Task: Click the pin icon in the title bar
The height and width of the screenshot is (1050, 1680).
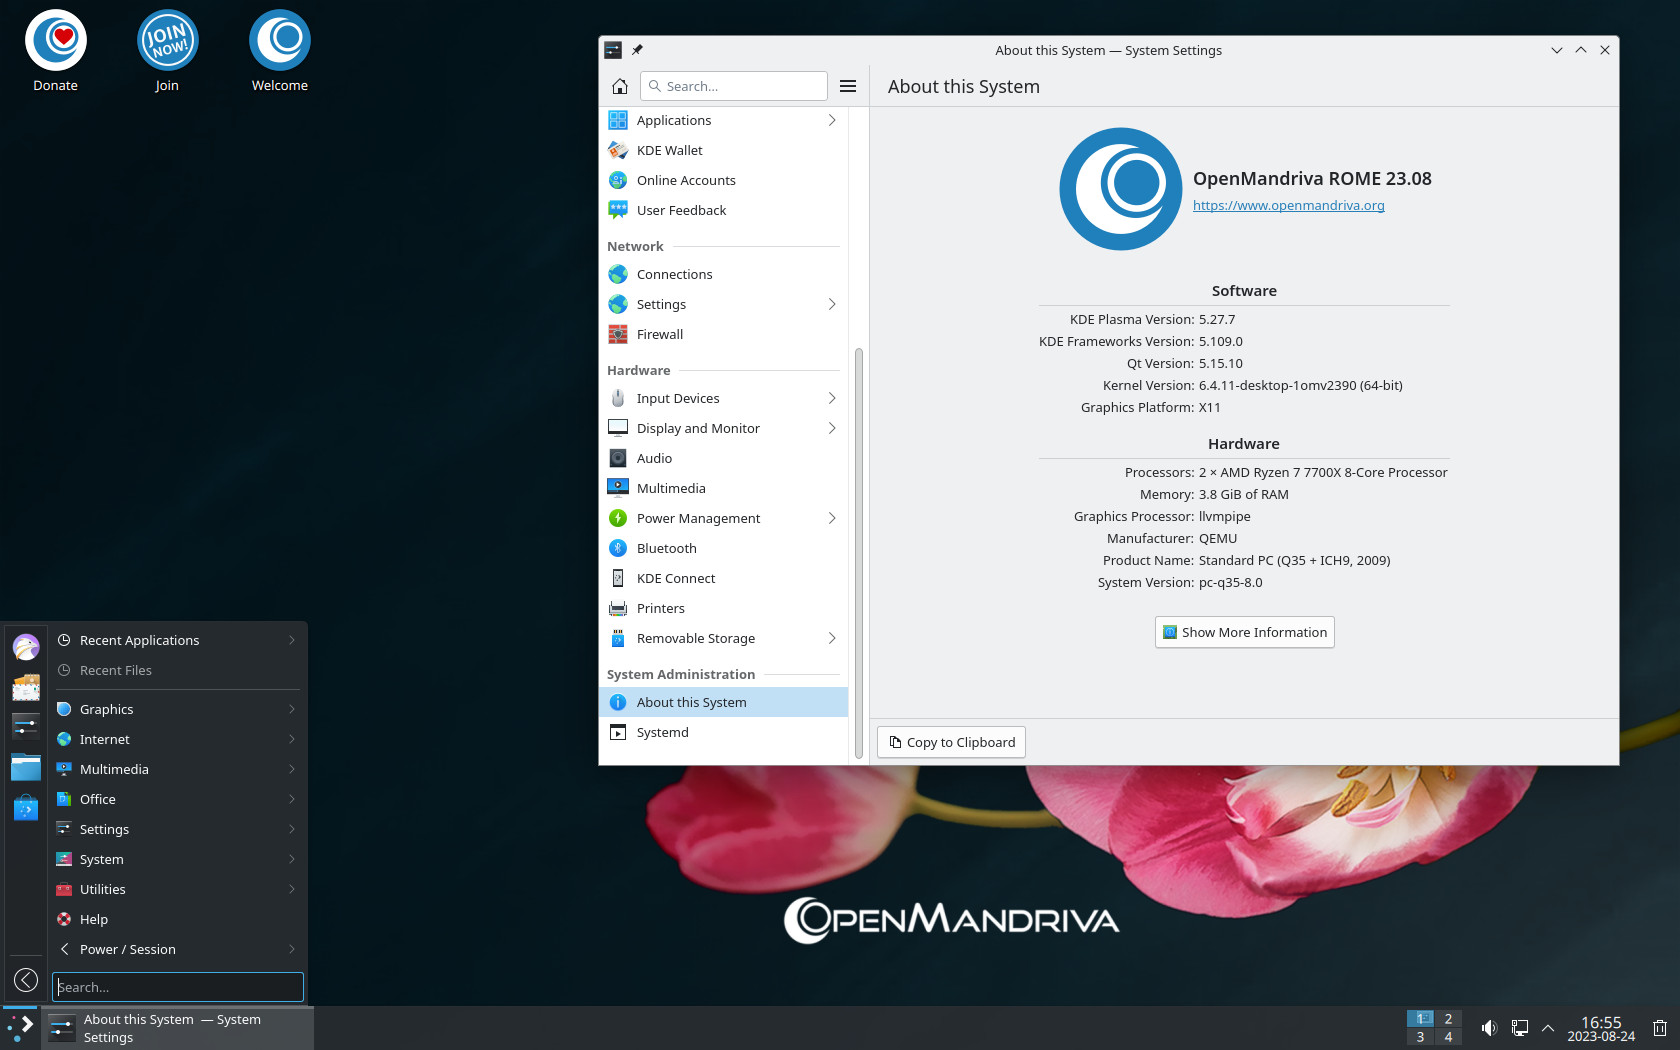Action: coord(637,50)
